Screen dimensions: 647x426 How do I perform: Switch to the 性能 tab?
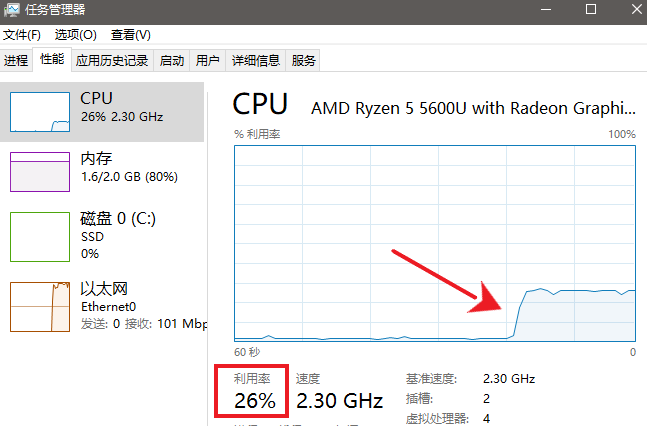point(52,59)
